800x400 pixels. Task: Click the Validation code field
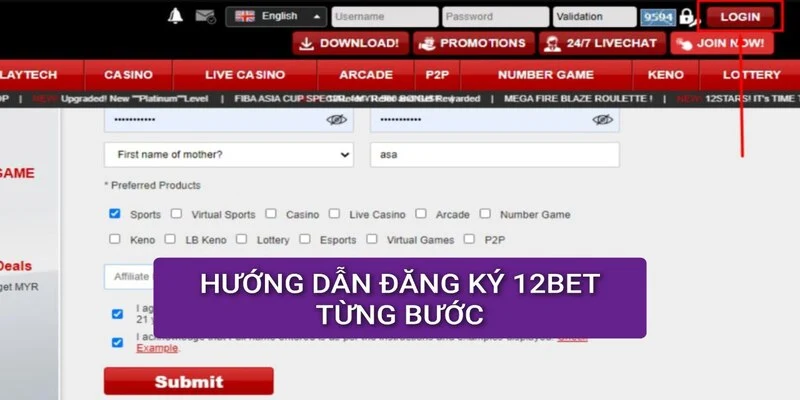coord(595,17)
